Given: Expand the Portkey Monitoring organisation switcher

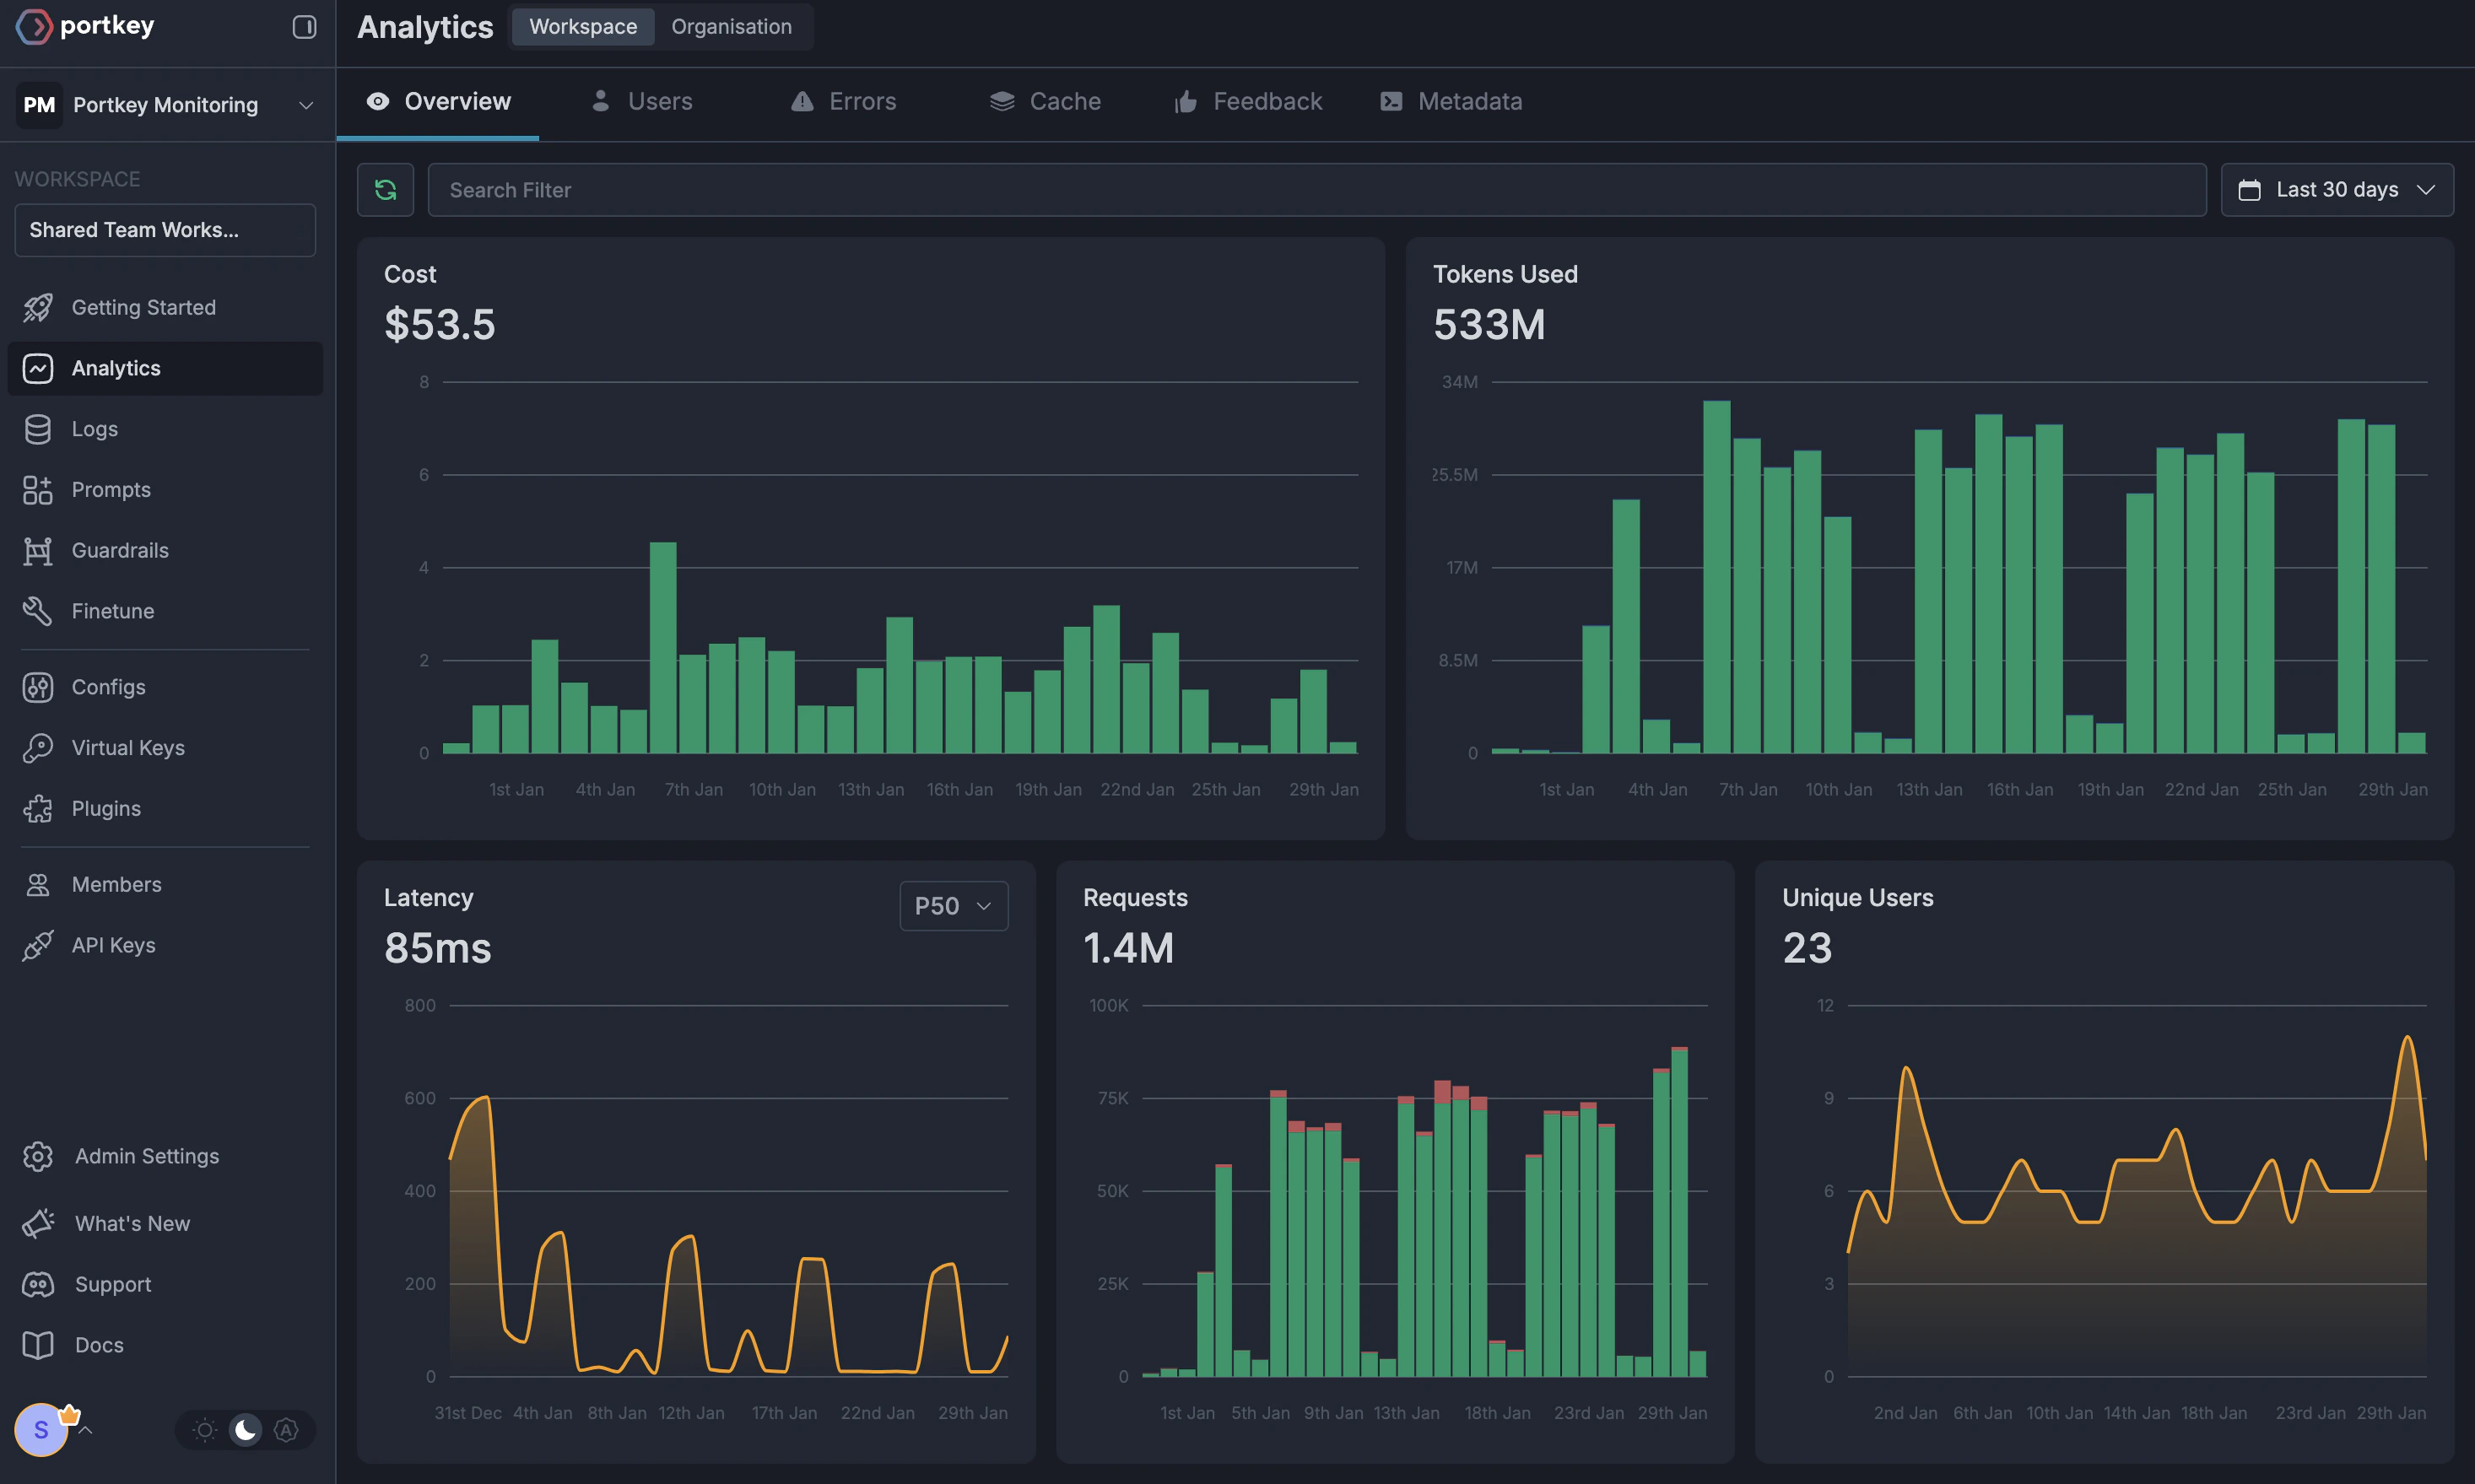Looking at the screenshot, I should (165, 105).
